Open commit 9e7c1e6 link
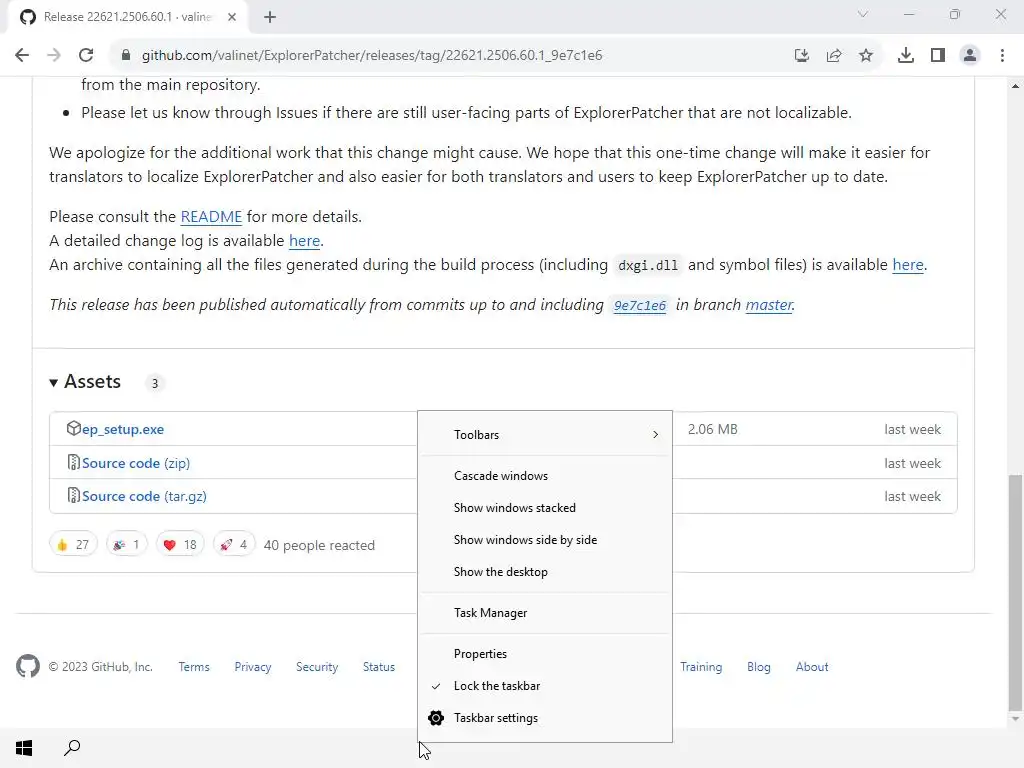 click(640, 305)
